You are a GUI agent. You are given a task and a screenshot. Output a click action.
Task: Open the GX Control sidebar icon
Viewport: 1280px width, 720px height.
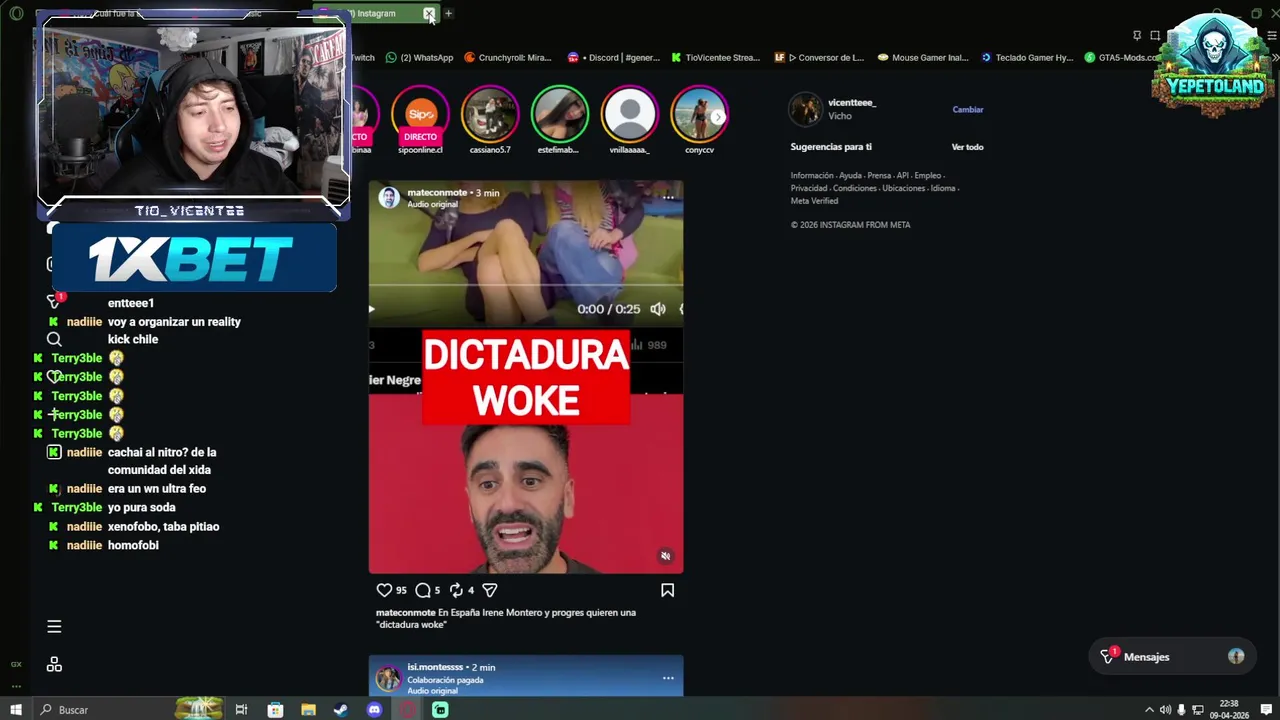[x=16, y=664]
